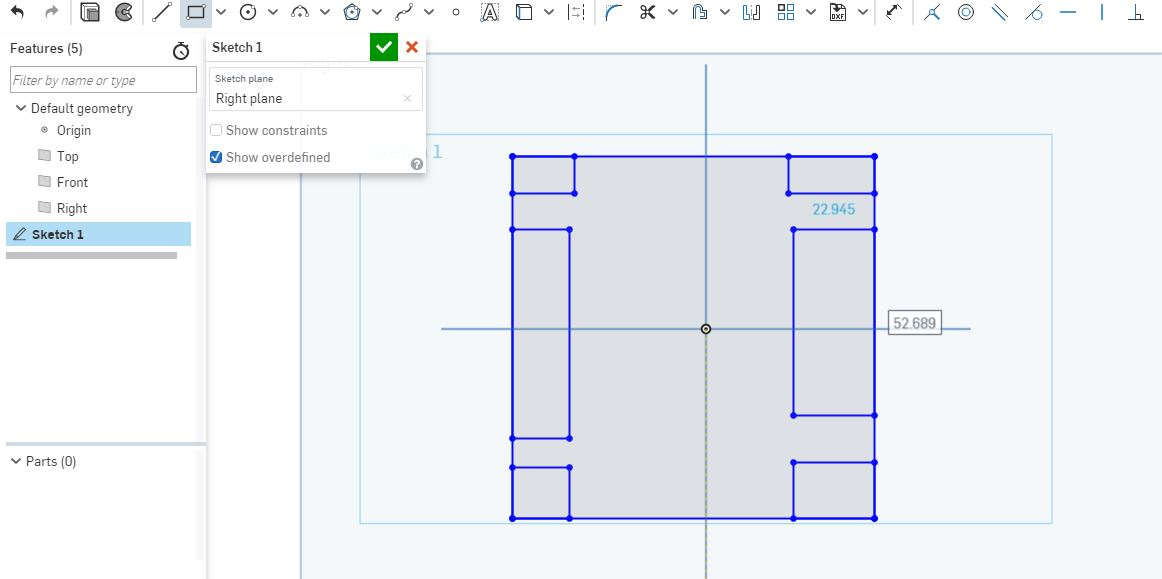
Task: Click the rollback bar below Sketch 1
Action: click(x=91, y=256)
